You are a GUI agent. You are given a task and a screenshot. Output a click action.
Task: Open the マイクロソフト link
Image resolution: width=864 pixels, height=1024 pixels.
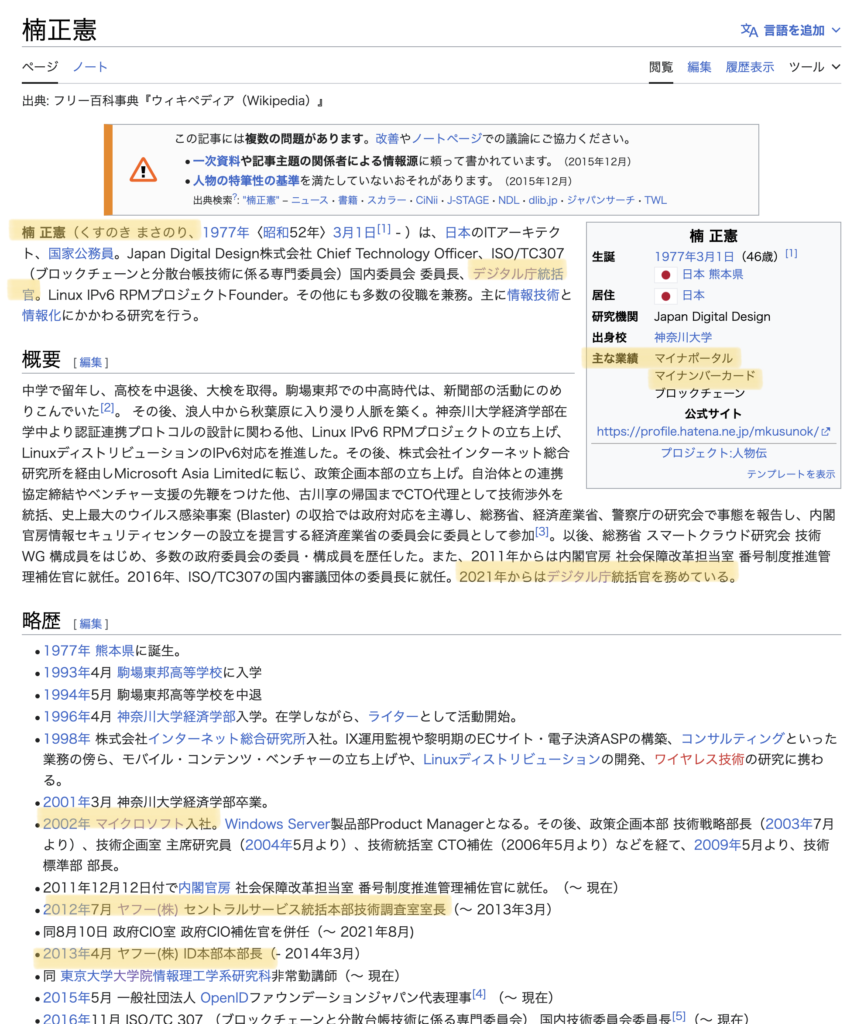pos(140,824)
